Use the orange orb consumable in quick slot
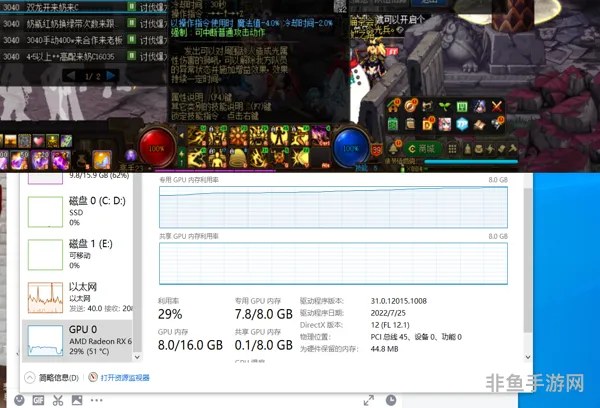Viewport: 600px width, 408px height. tap(101, 160)
